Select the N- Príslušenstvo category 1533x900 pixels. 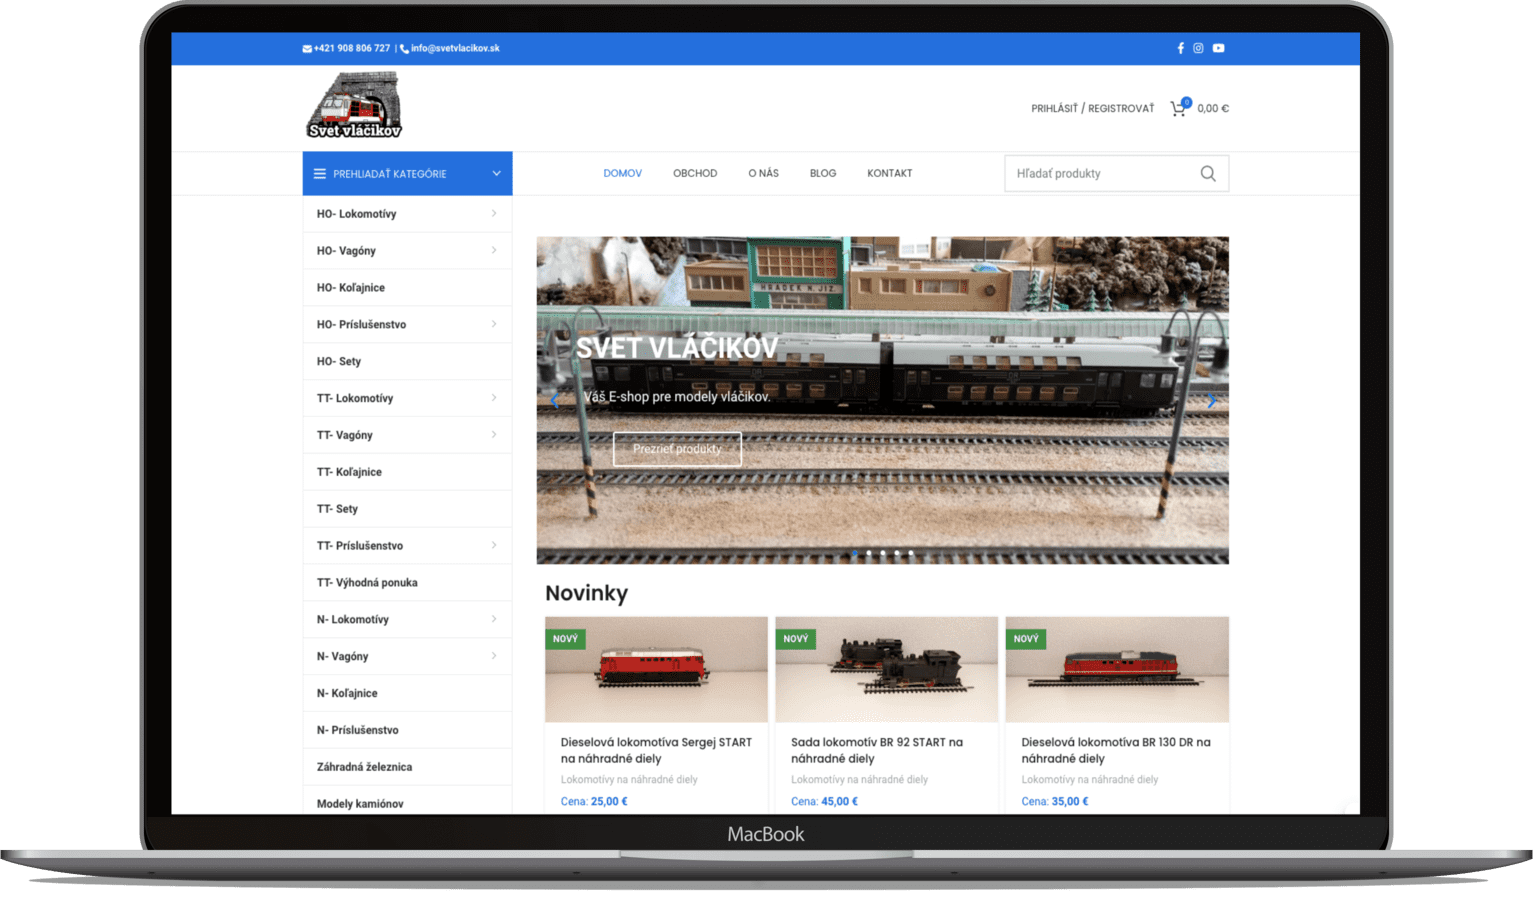click(x=407, y=730)
